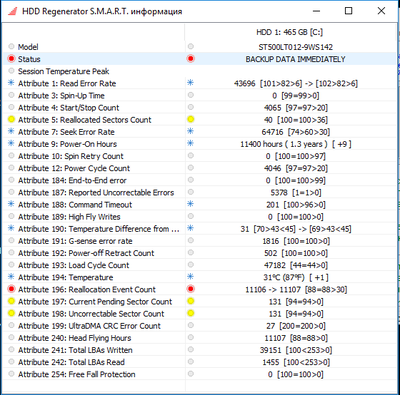This screenshot has width=400, height=395.
Task: Click the value 1455 [100<253>0]
Action: pos(296,362)
